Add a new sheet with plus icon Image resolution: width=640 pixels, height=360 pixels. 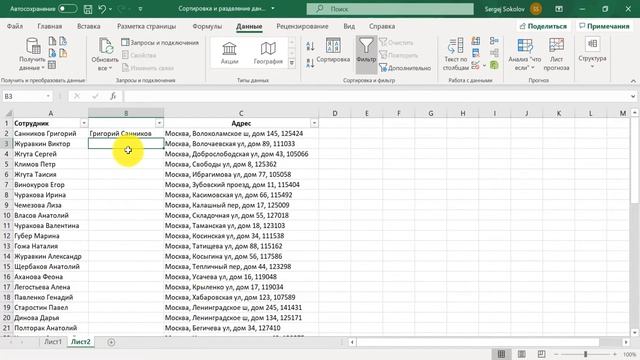[x=111, y=342]
